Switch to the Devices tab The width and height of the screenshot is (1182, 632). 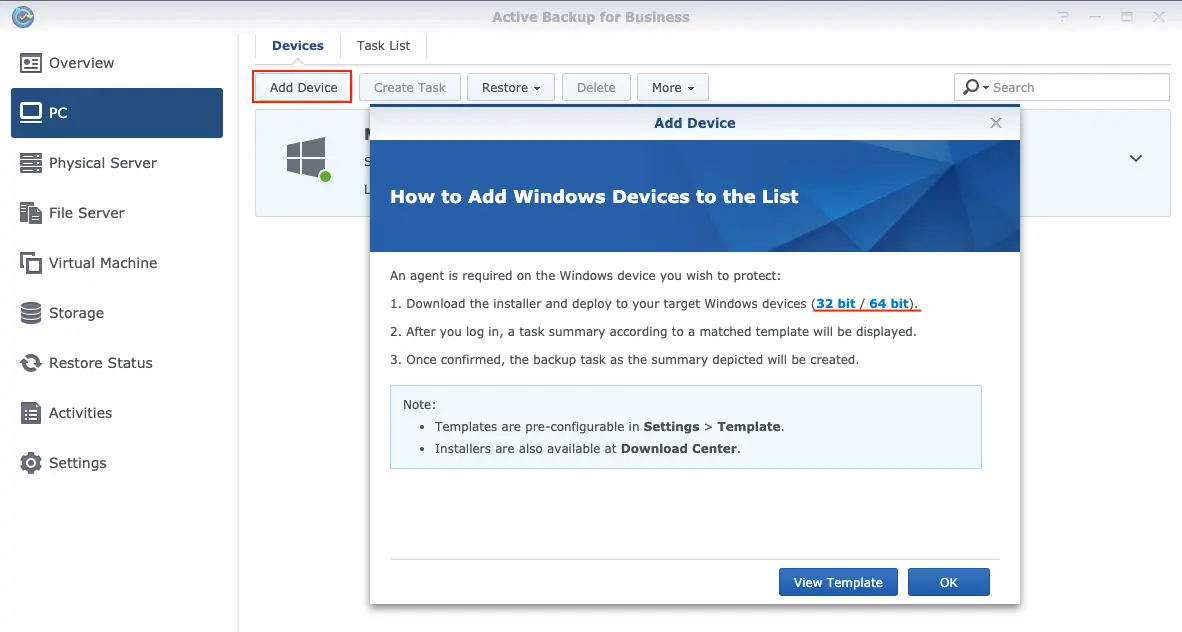tap(298, 46)
